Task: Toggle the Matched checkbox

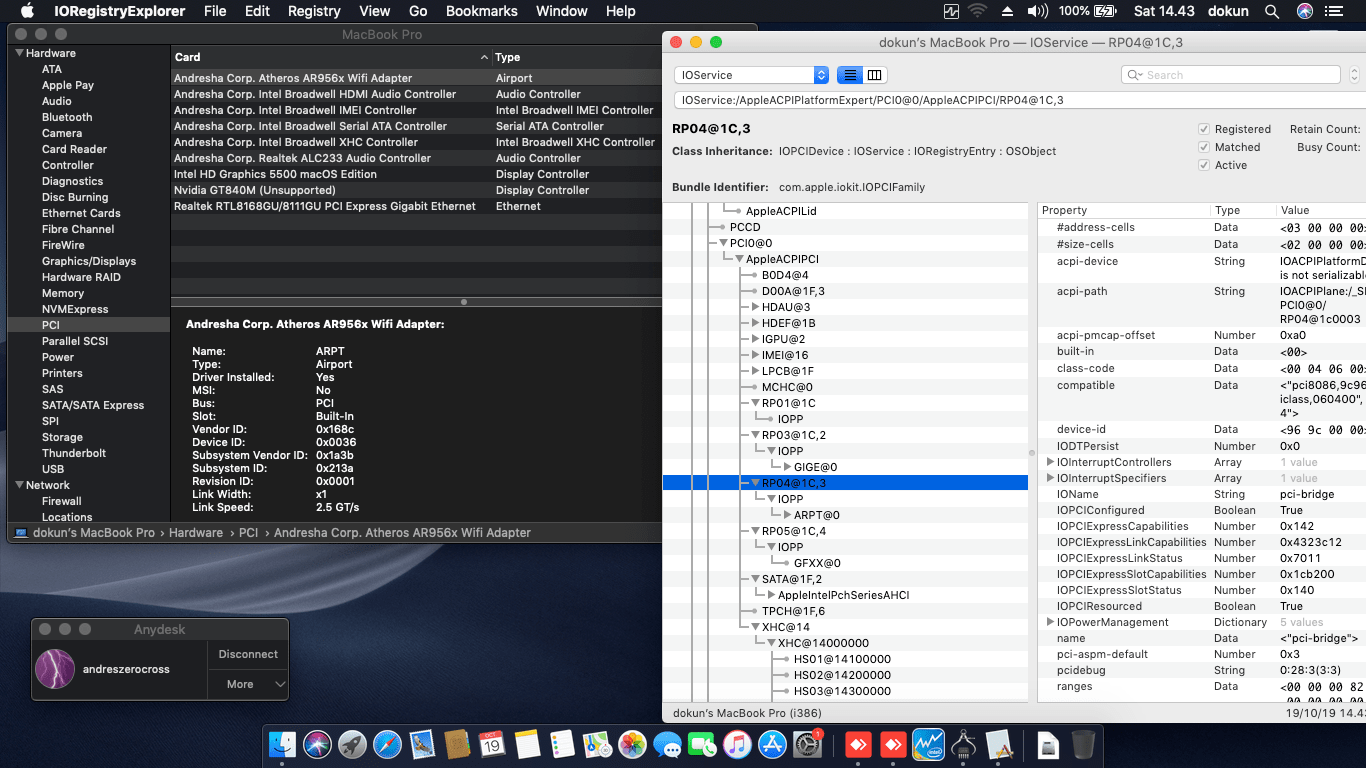Action: pyautogui.click(x=1204, y=147)
